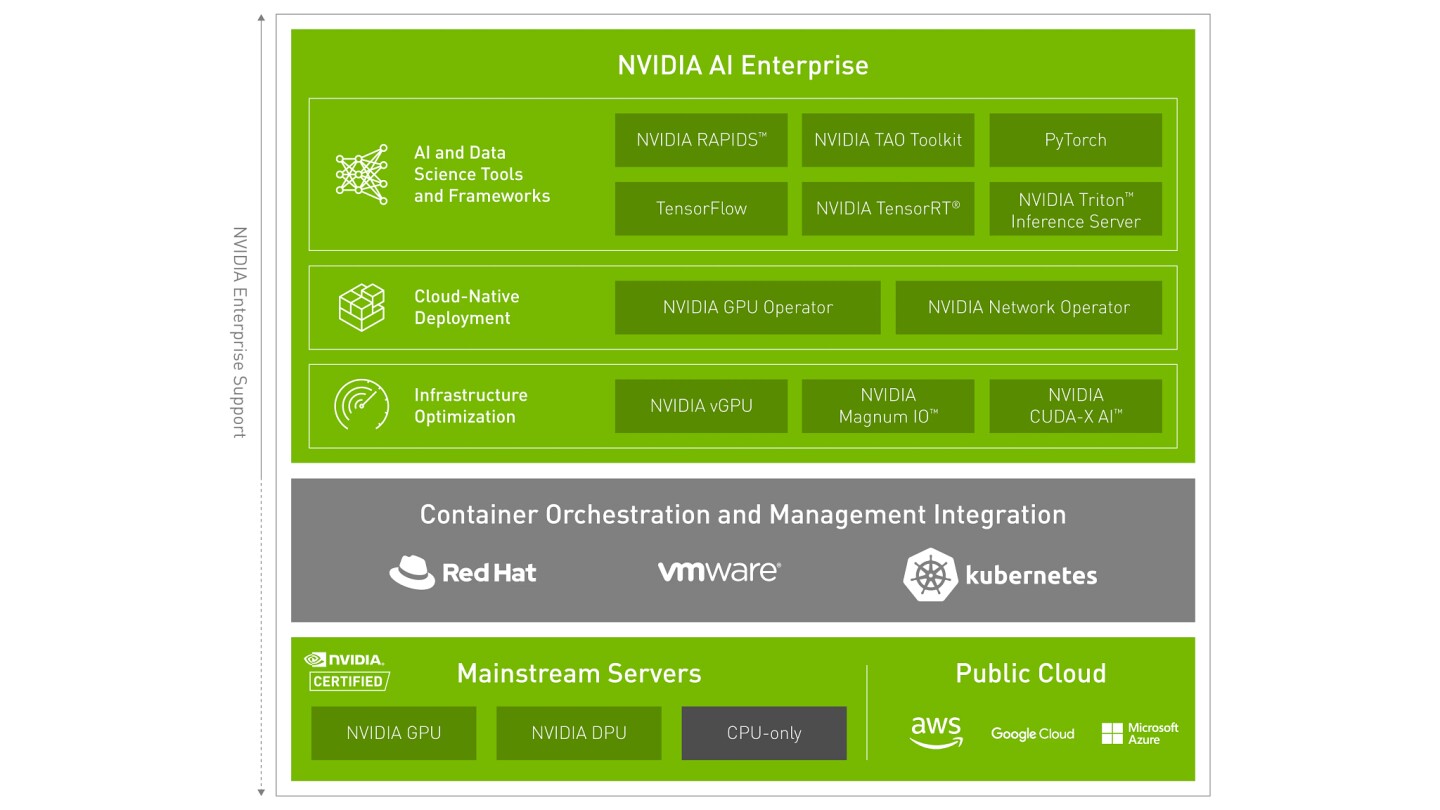Select the Infrastructure Optimization gauge icon
The image size is (1440, 810).
(x=362, y=405)
